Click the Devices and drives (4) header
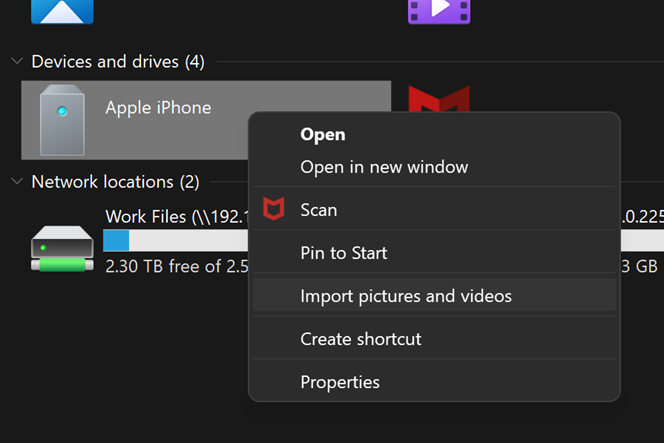 (118, 62)
